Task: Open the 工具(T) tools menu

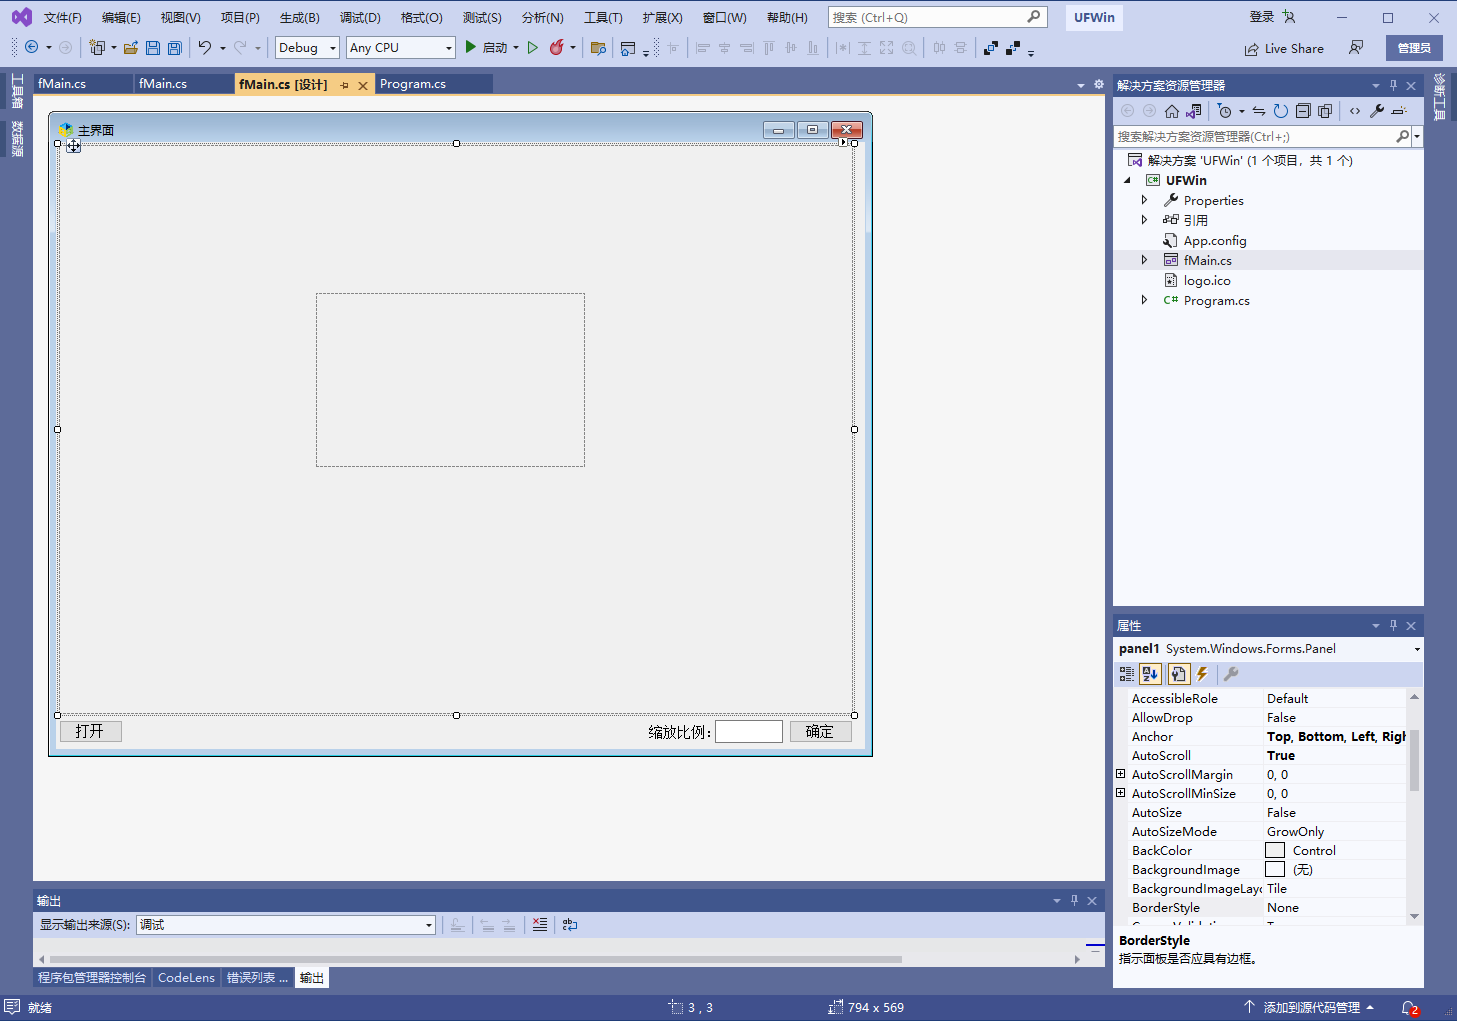Action: (603, 18)
